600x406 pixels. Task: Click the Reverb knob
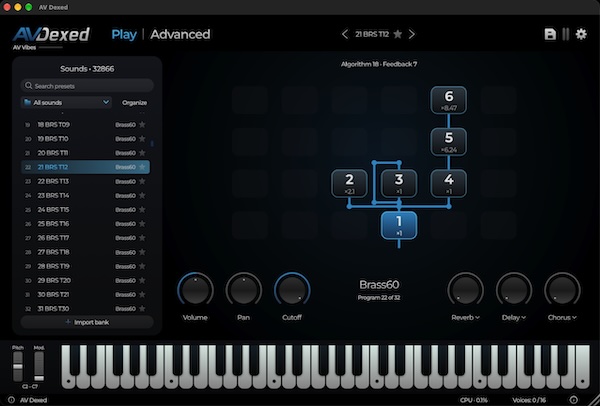coord(465,290)
